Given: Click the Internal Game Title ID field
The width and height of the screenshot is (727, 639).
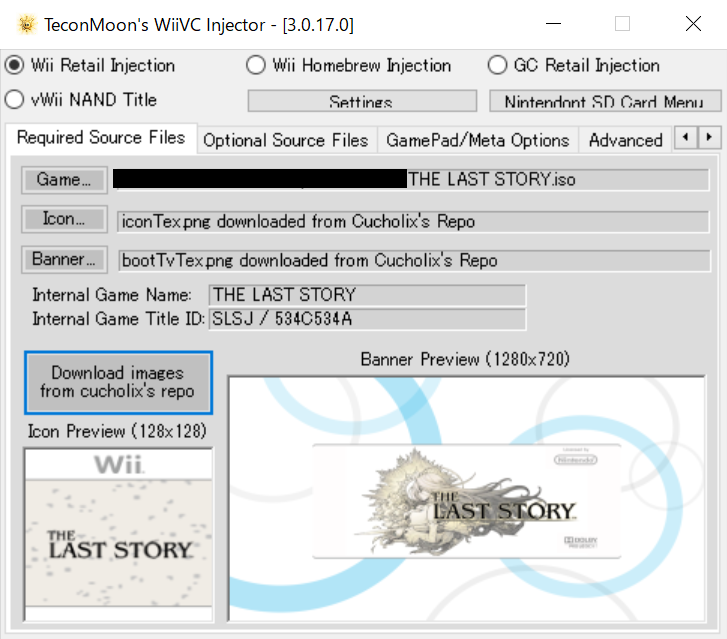Looking at the screenshot, I should pos(367,319).
